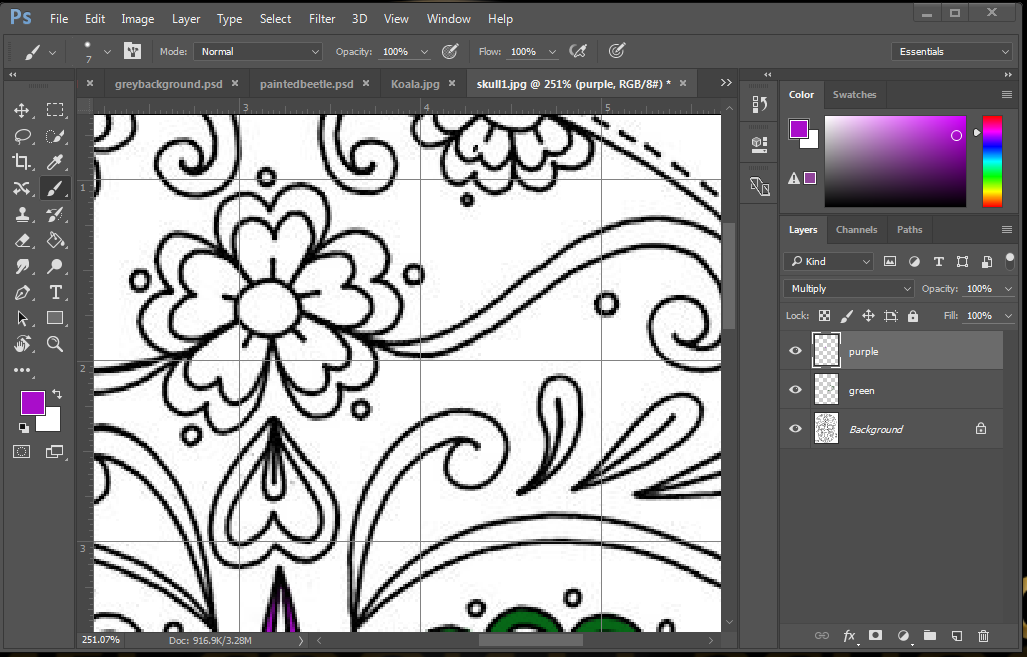Viewport: 1027px width, 657px height.
Task: Select the Eraser tool
Action: 22,240
